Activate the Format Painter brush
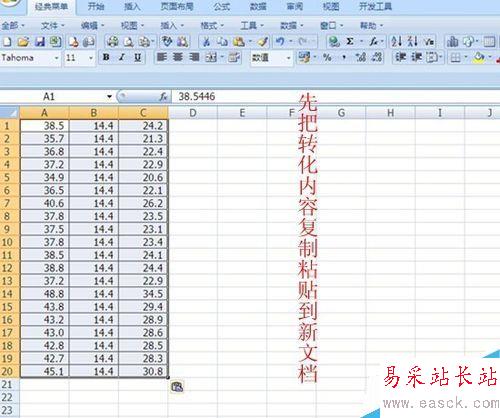Image resolution: width=500 pixels, height=418 pixels. click(x=263, y=42)
